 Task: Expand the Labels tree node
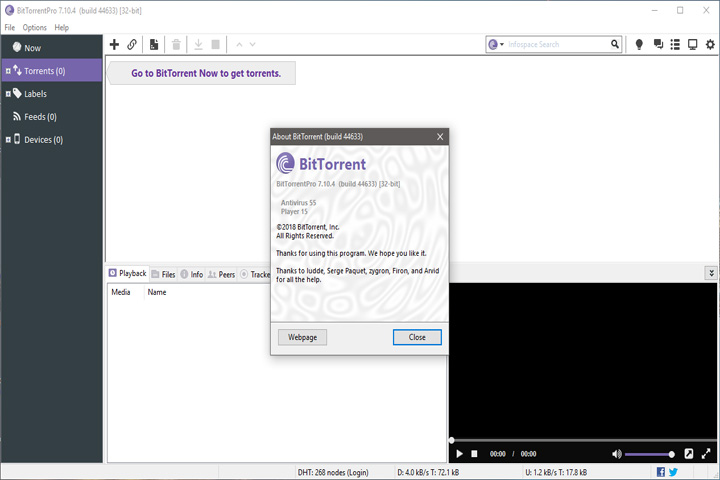(8, 94)
